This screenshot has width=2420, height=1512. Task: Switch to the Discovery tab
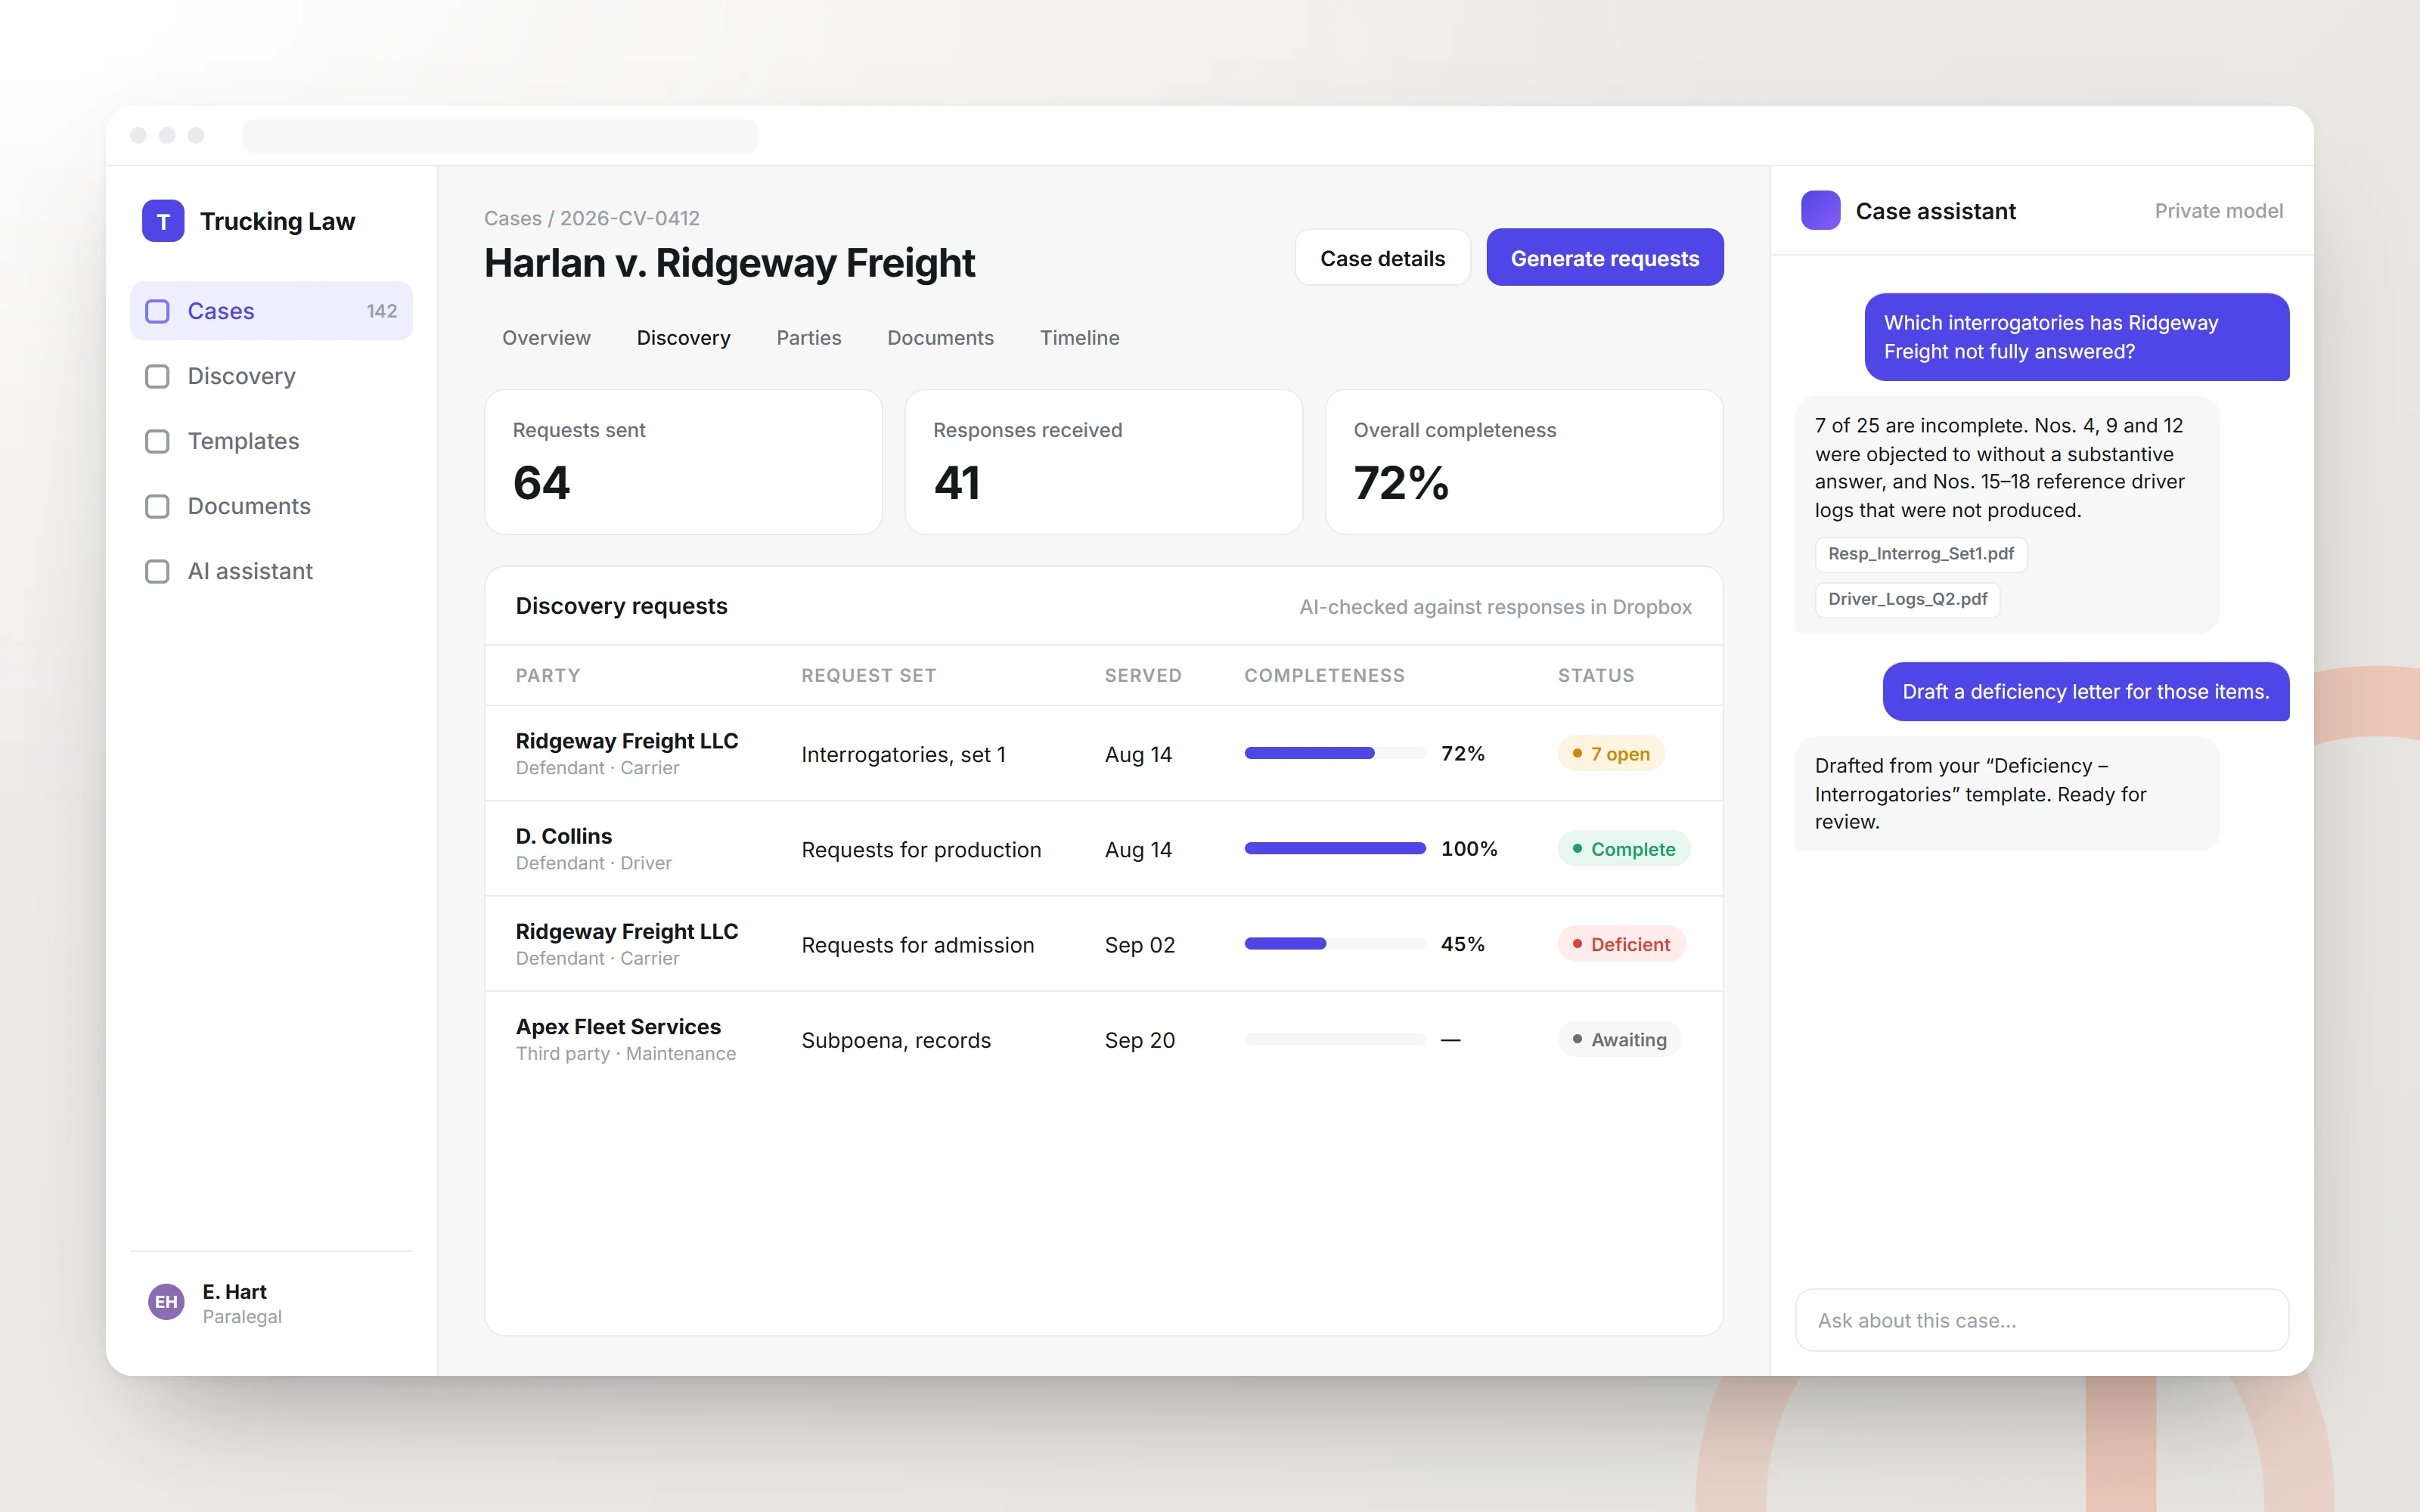click(684, 338)
